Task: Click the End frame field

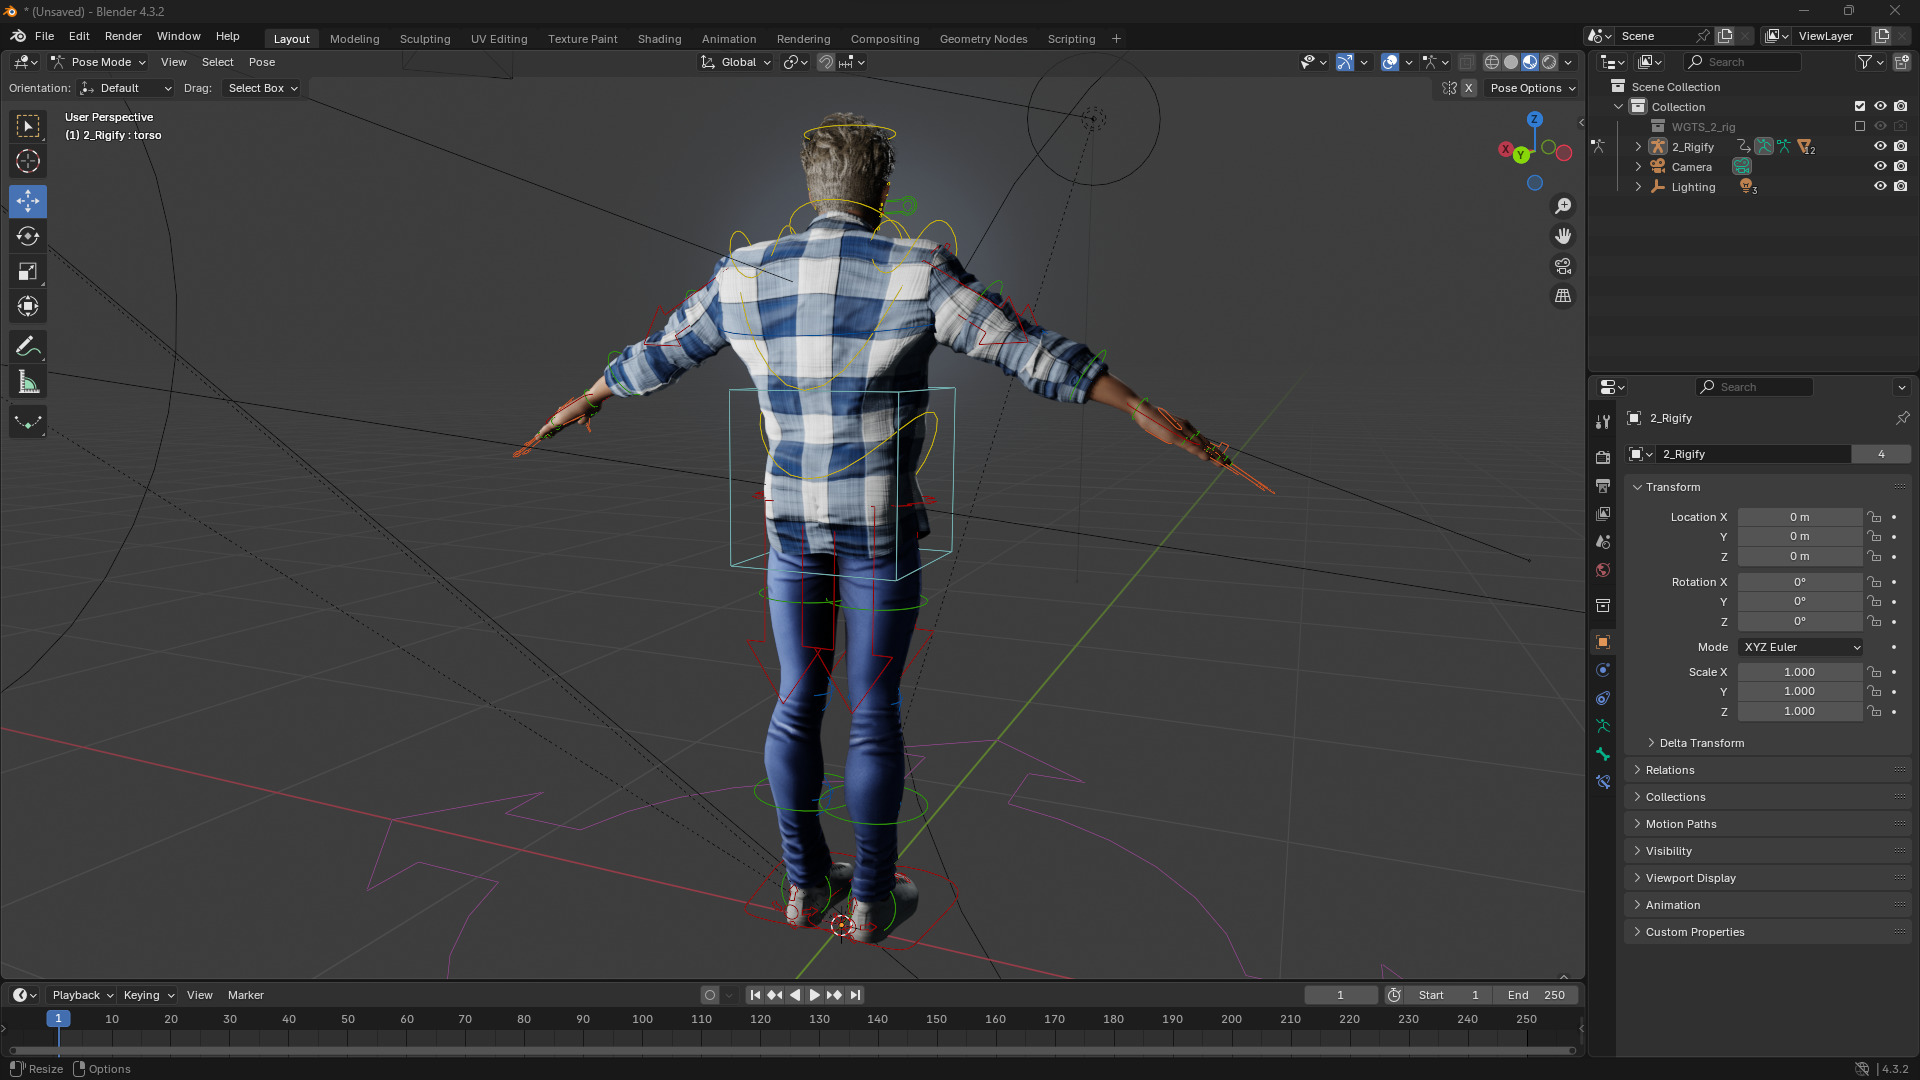Action: pos(1537,995)
